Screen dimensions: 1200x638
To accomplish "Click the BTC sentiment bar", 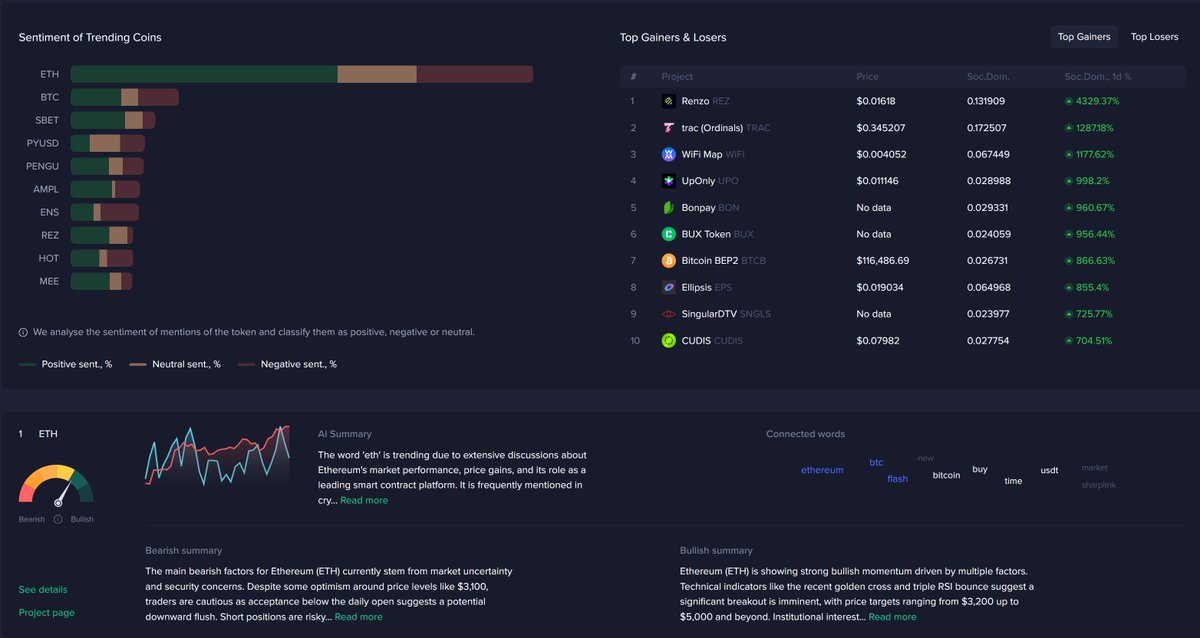I will click(125, 97).
